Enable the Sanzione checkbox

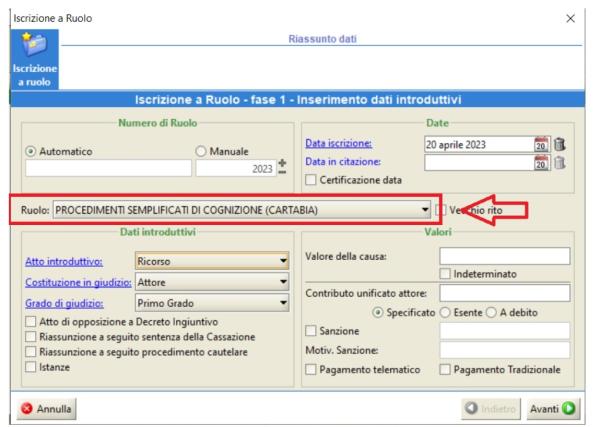[x=311, y=331]
